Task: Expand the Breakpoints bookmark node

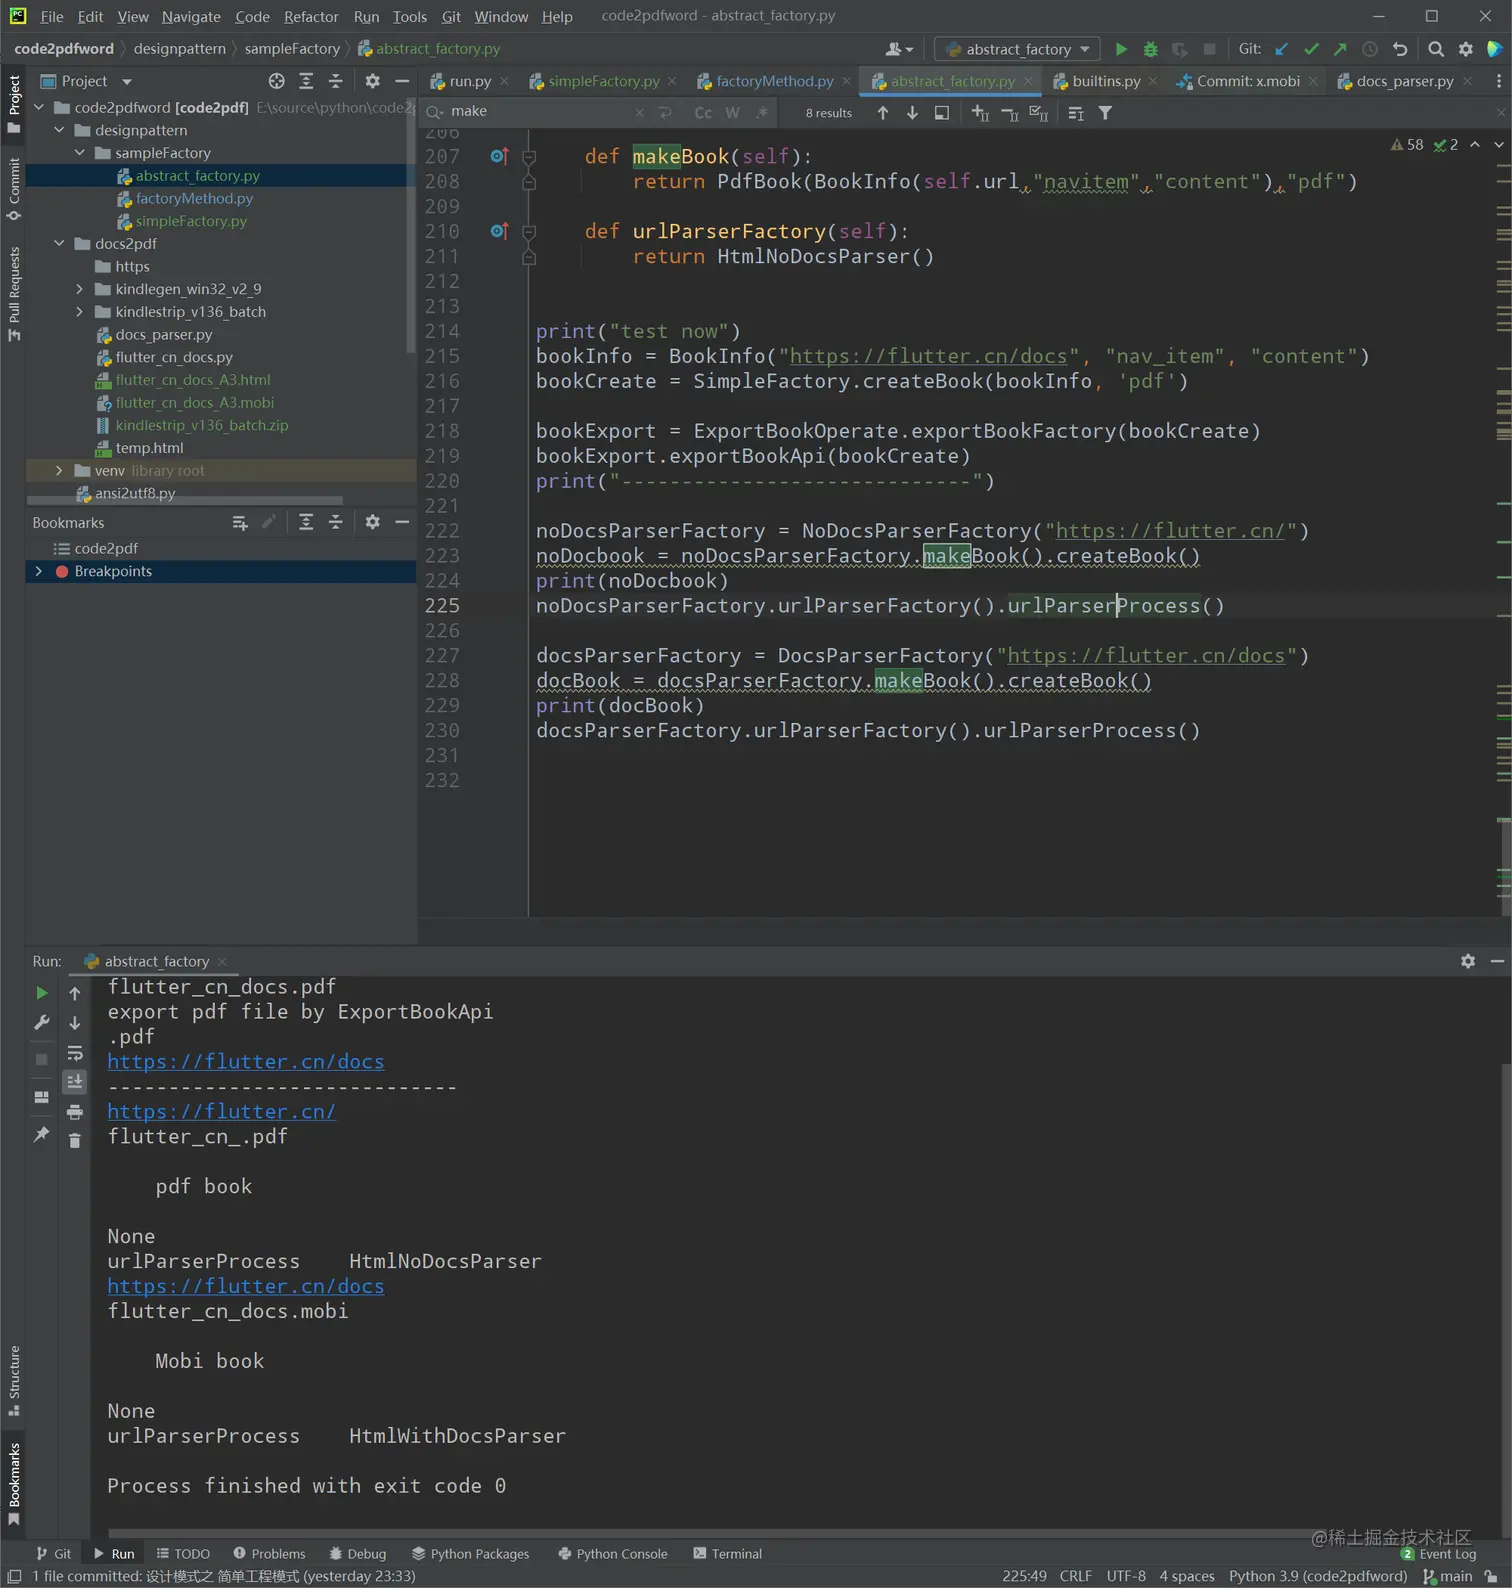Action: 39,571
